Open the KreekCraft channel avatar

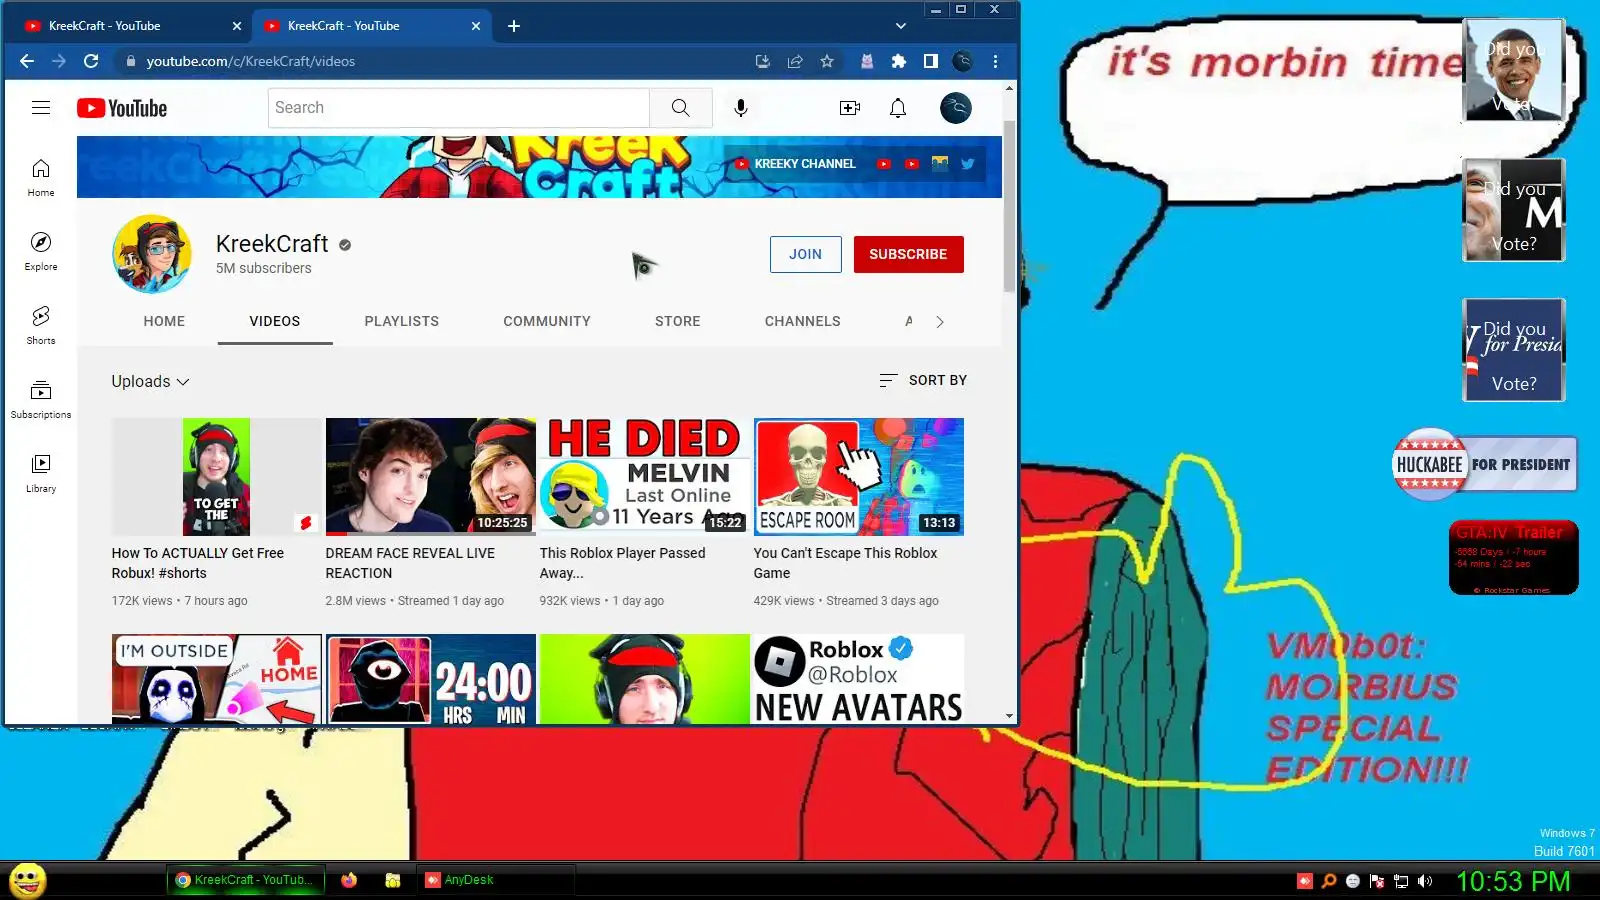click(x=152, y=254)
